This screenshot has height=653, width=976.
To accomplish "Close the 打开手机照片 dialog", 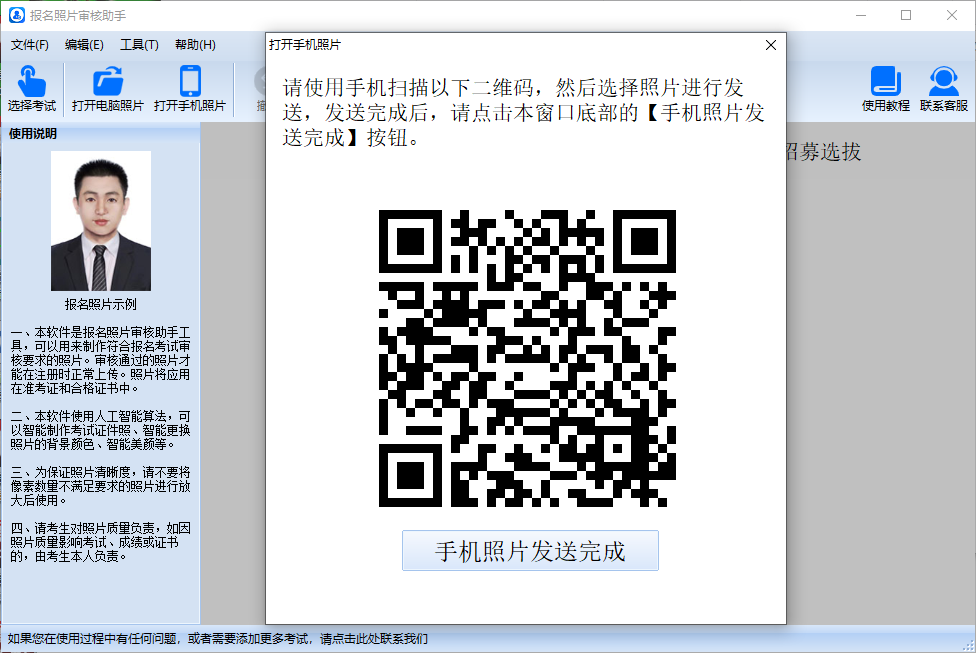I will coord(771,45).
